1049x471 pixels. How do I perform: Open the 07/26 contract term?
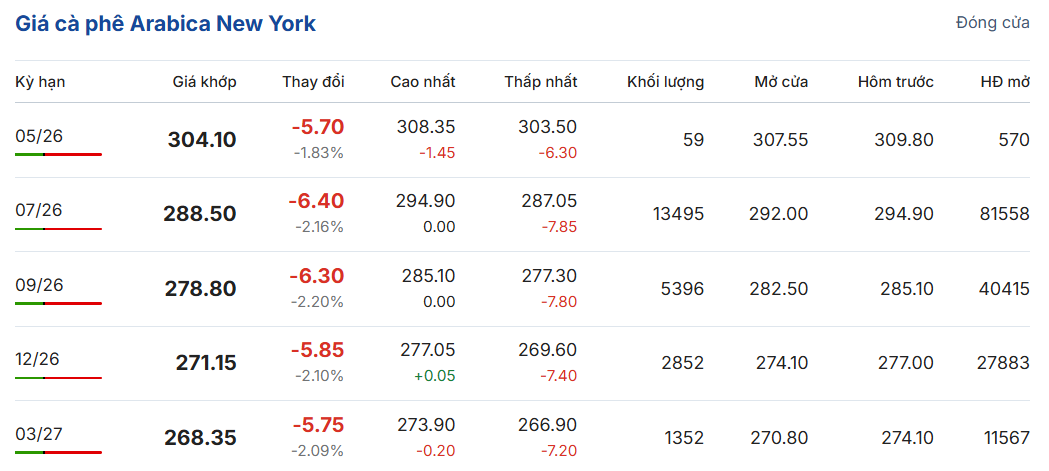click(x=39, y=211)
